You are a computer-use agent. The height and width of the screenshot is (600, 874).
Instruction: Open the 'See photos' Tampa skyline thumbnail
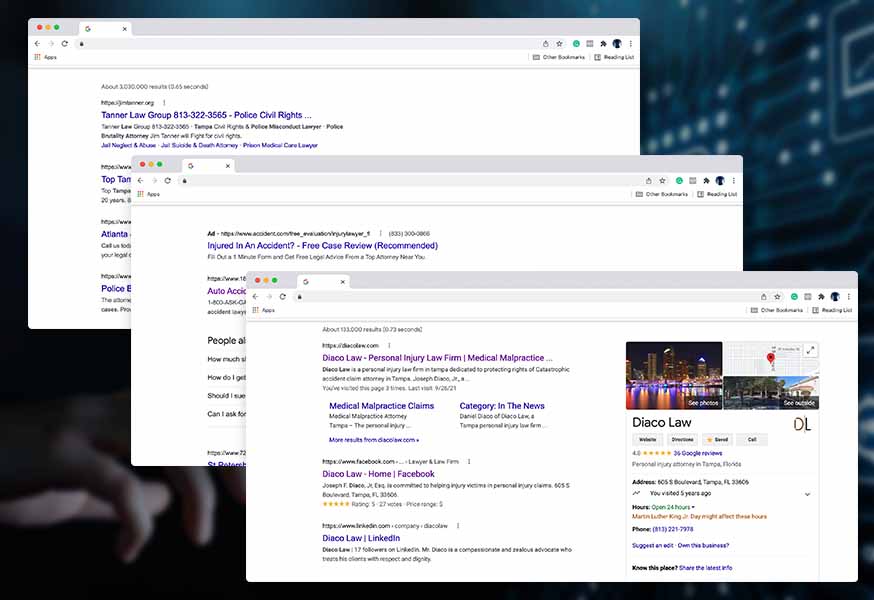673,376
